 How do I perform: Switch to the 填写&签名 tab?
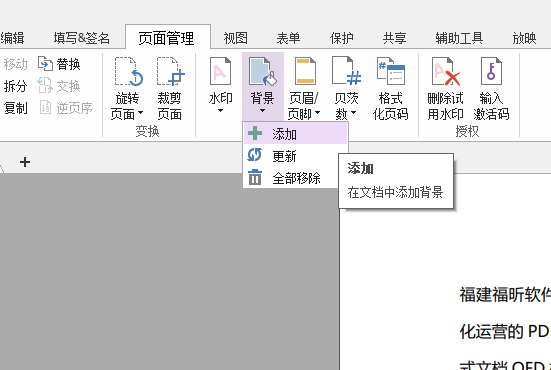point(82,38)
